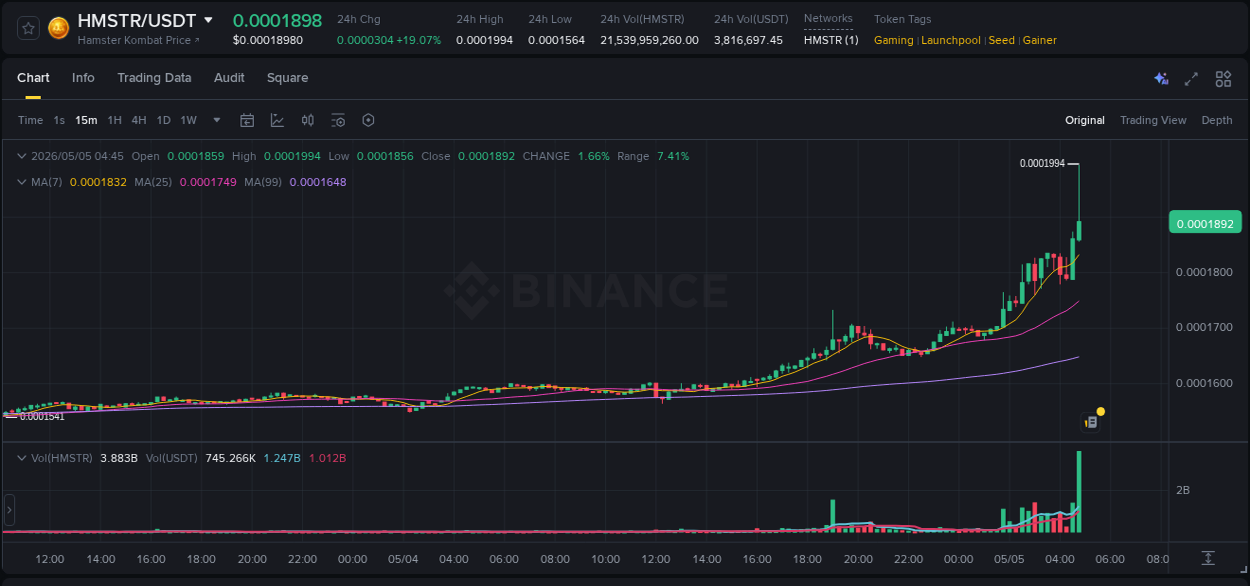Select the 1D interval

point(163,120)
